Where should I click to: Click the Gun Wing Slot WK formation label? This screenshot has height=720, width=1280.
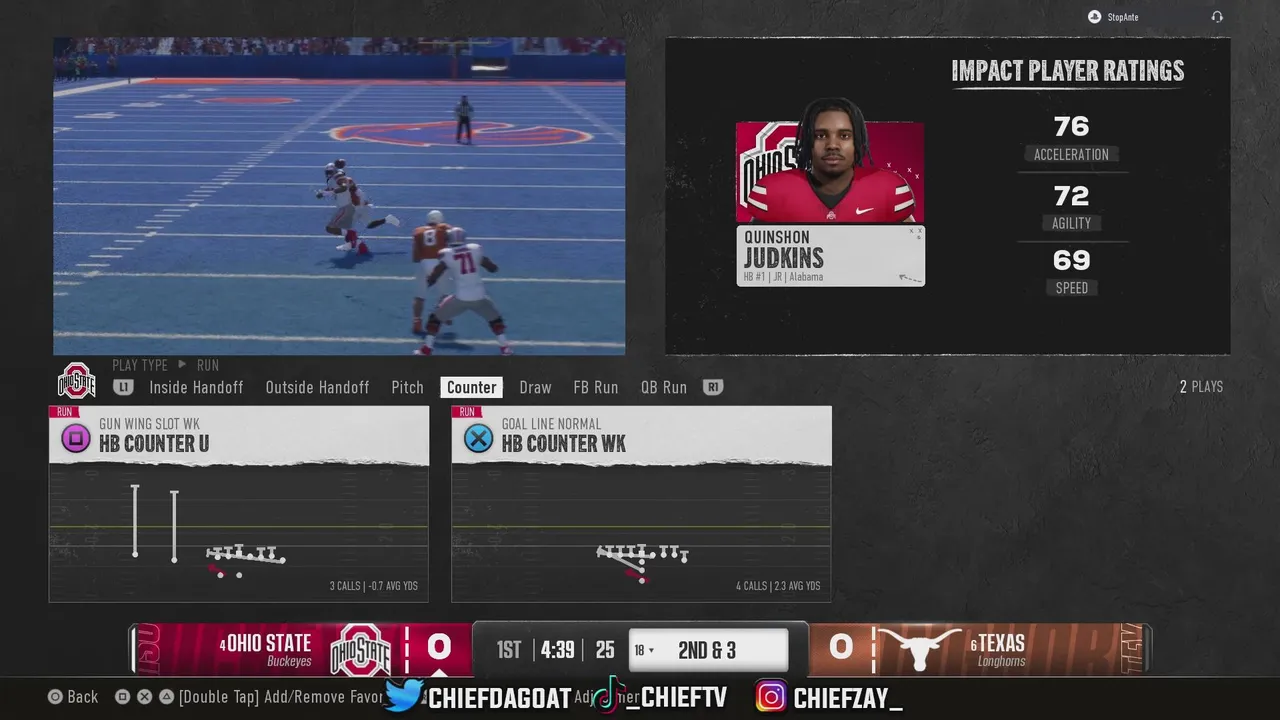tap(150, 424)
